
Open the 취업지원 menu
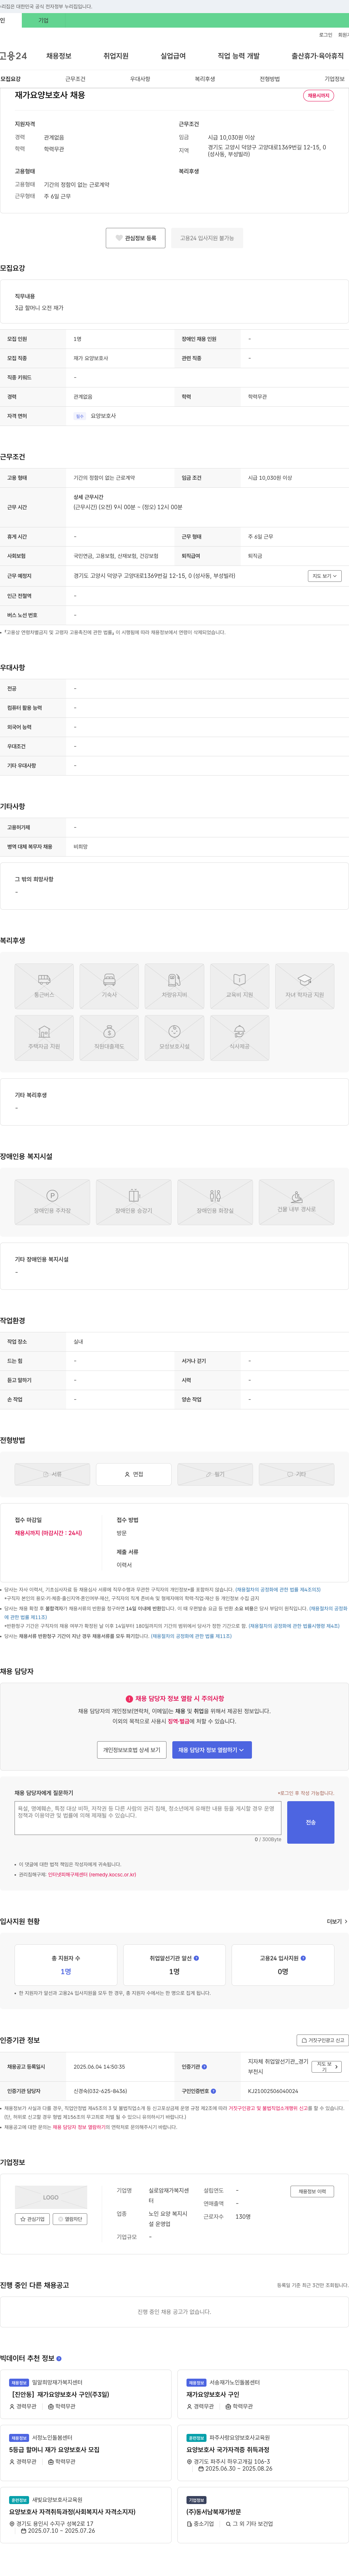[x=116, y=56]
